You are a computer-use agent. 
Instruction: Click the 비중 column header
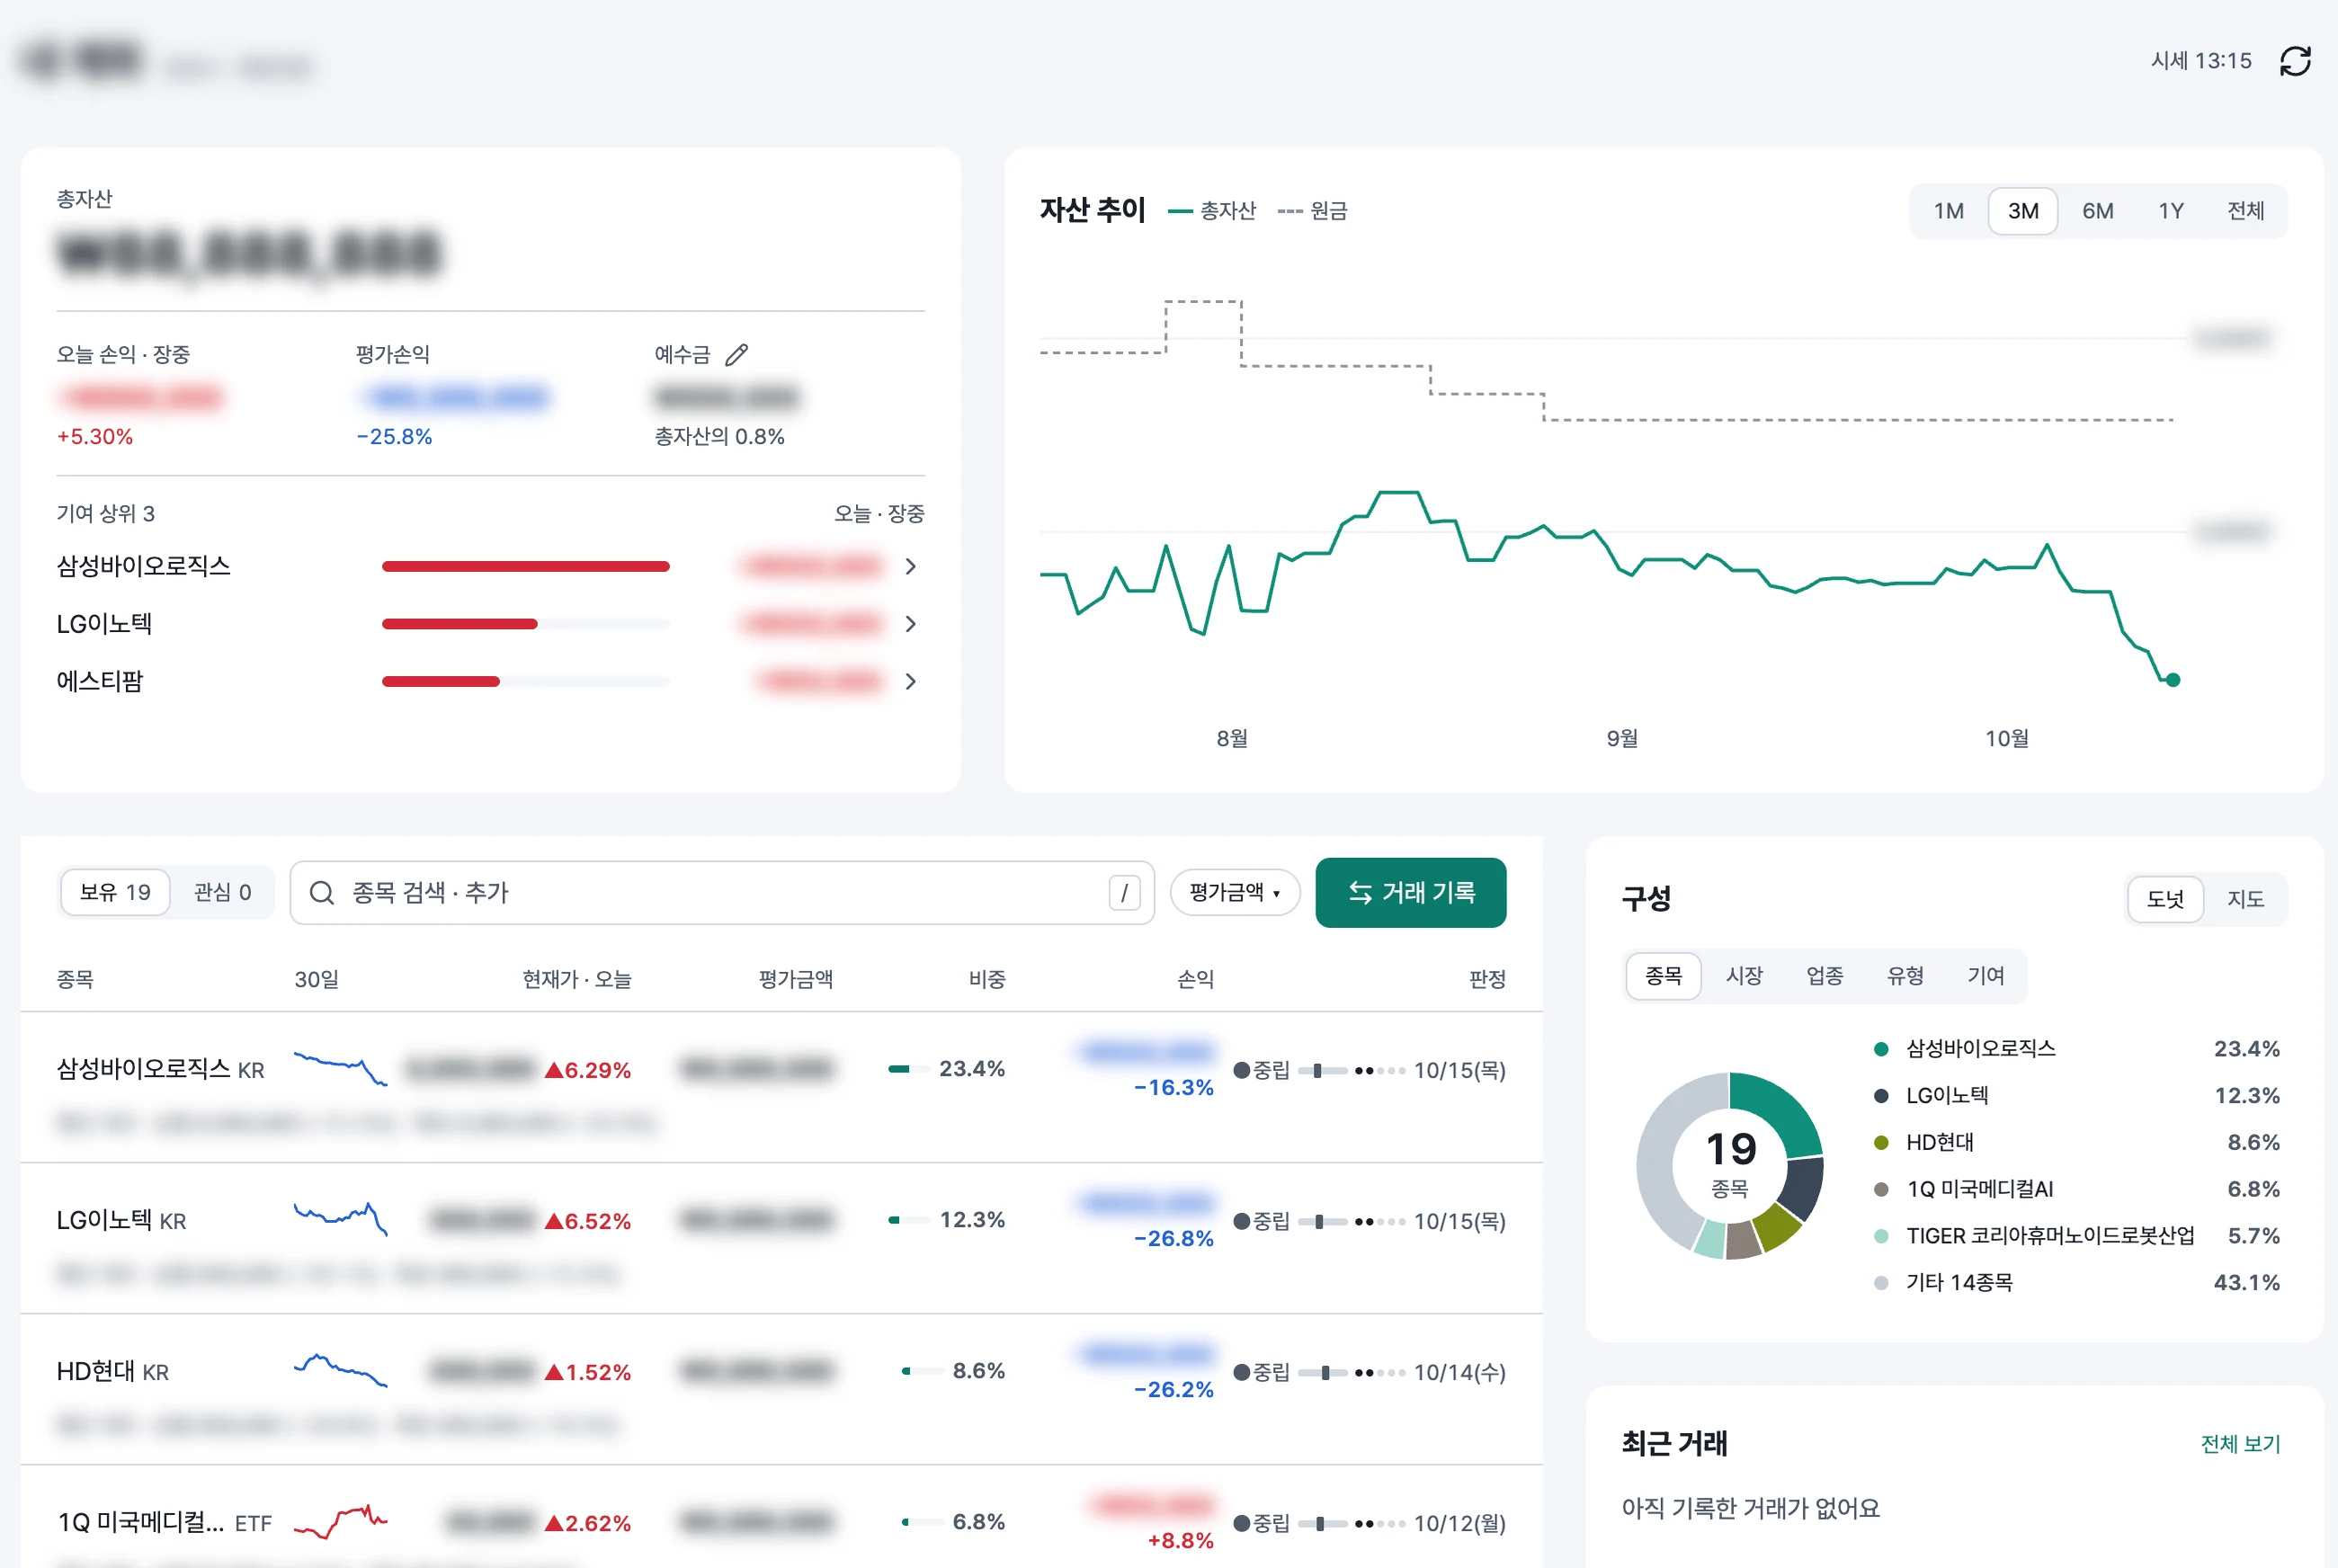tap(986, 979)
